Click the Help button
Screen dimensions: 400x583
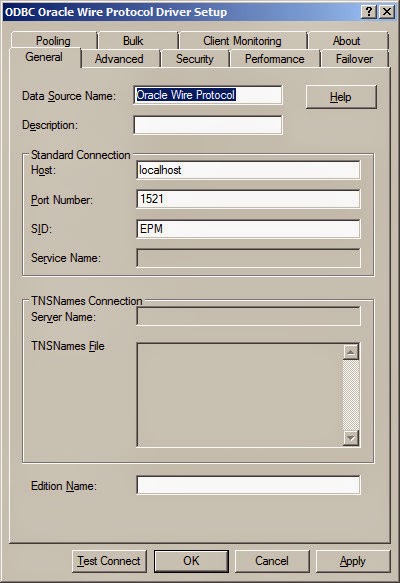(x=341, y=97)
